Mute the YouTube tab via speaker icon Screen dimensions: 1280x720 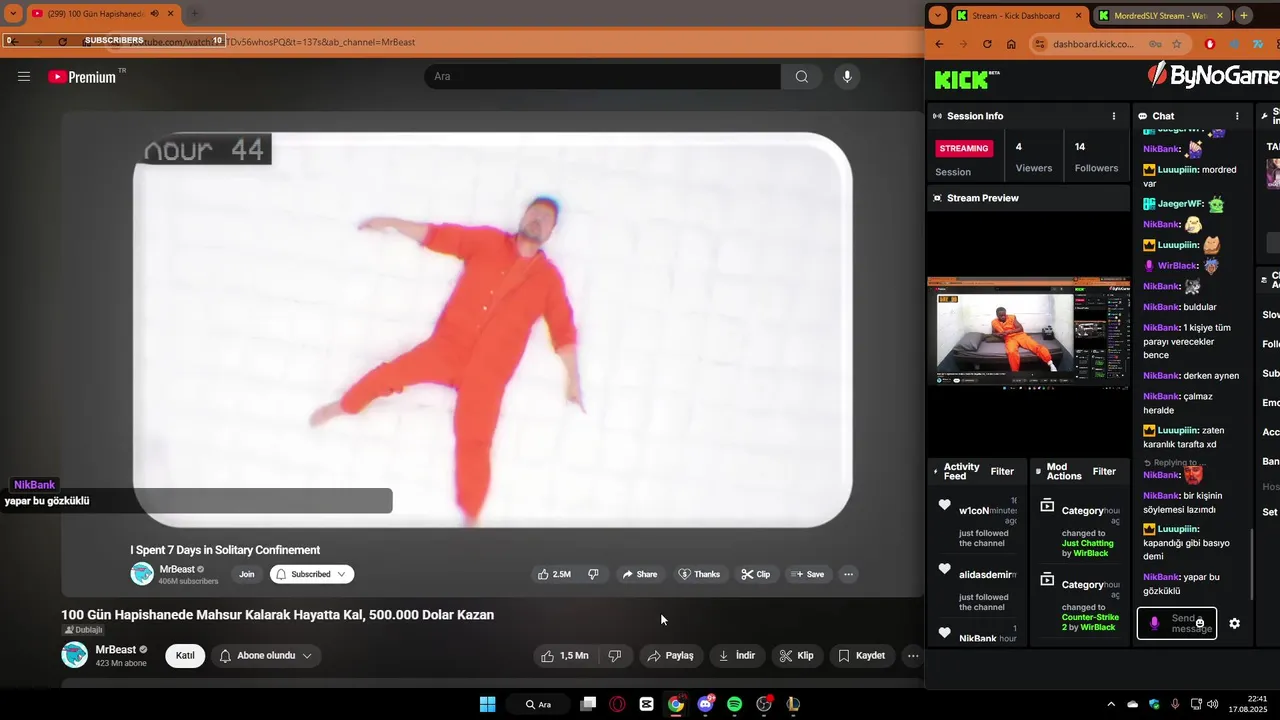tap(155, 14)
